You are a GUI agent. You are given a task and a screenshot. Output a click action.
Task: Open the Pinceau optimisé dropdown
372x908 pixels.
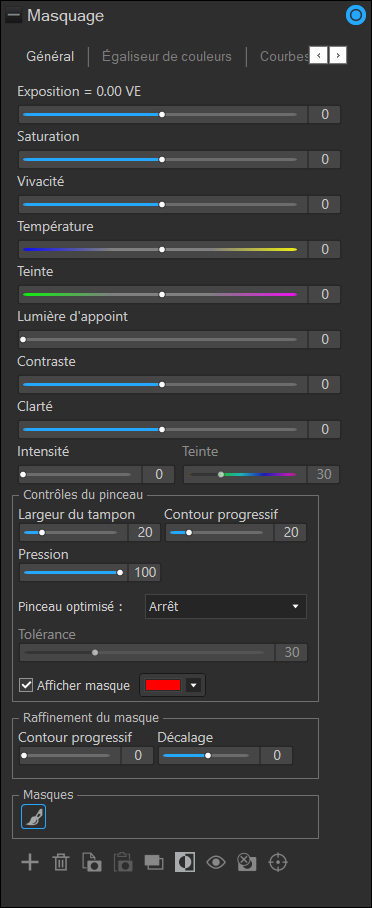(x=225, y=606)
